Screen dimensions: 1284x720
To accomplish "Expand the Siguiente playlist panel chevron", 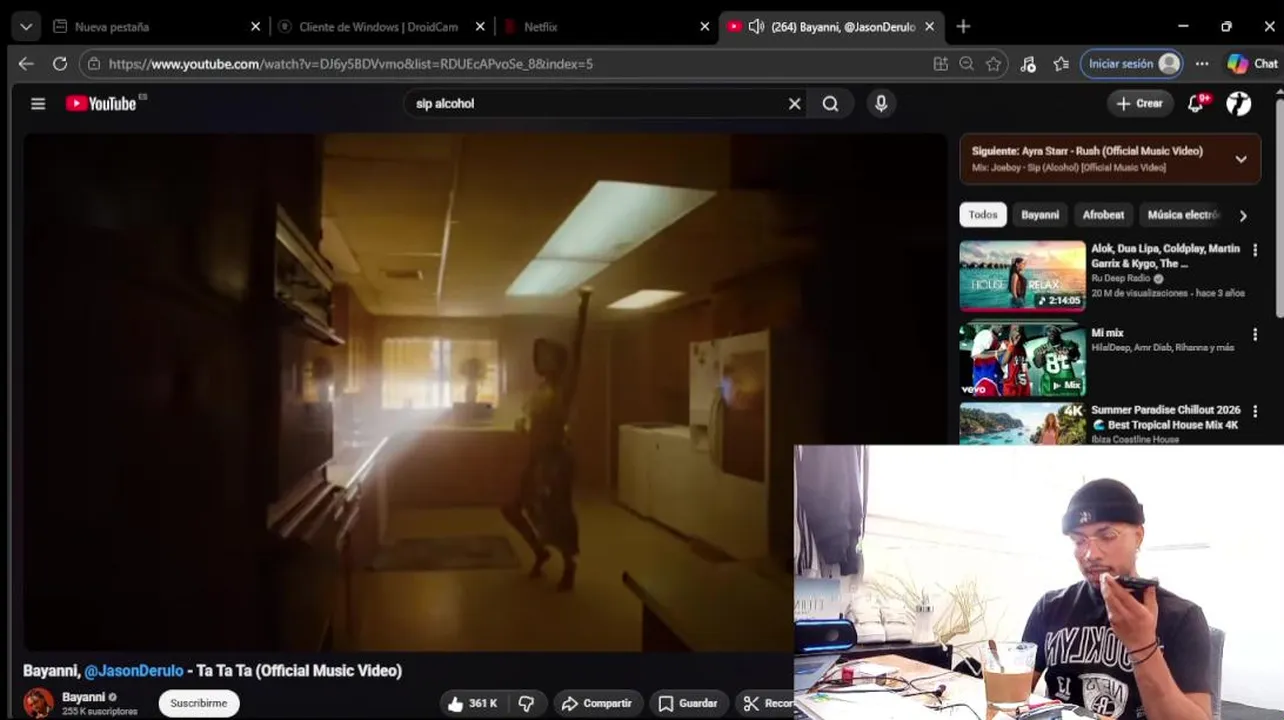I will [1241, 159].
